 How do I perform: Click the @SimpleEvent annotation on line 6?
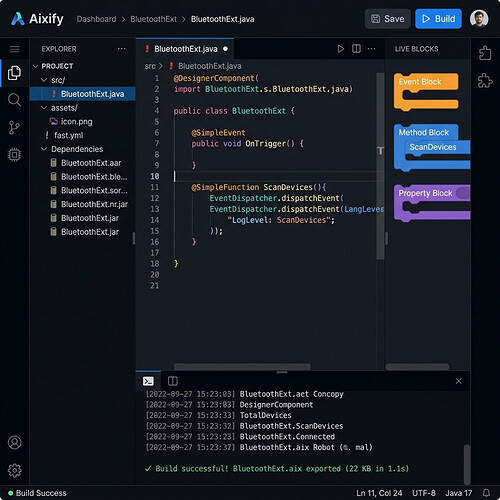click(x=218, y=133)
